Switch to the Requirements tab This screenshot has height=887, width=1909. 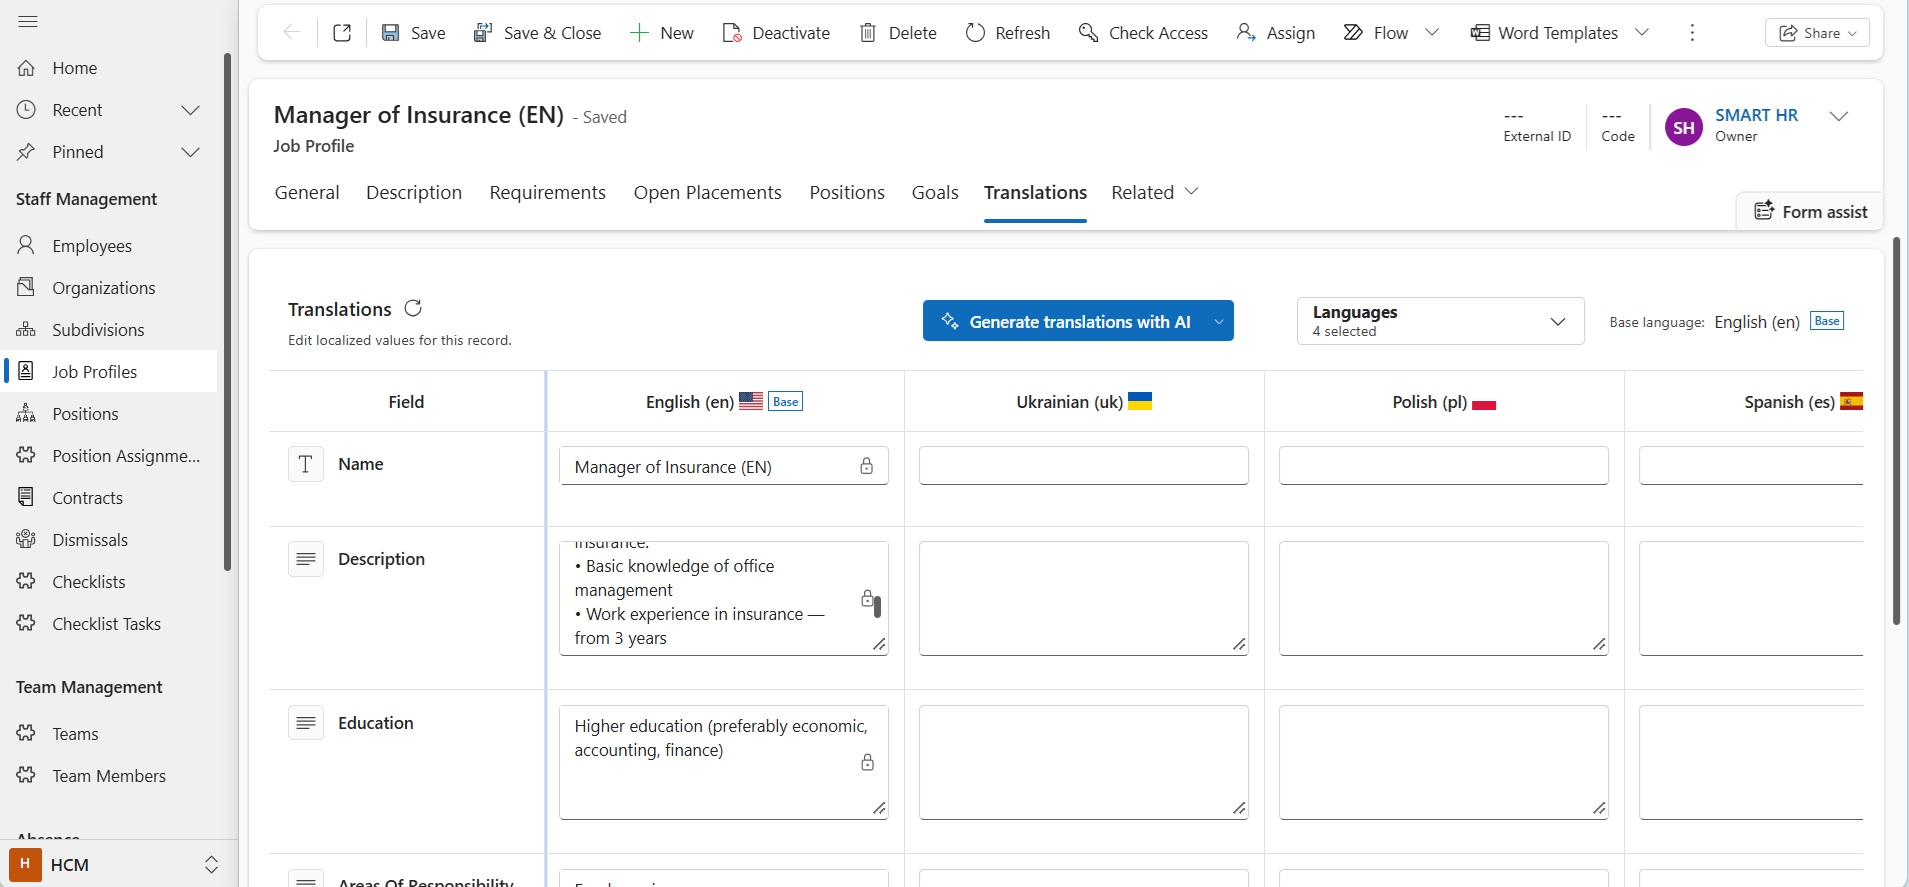(547, 192)
